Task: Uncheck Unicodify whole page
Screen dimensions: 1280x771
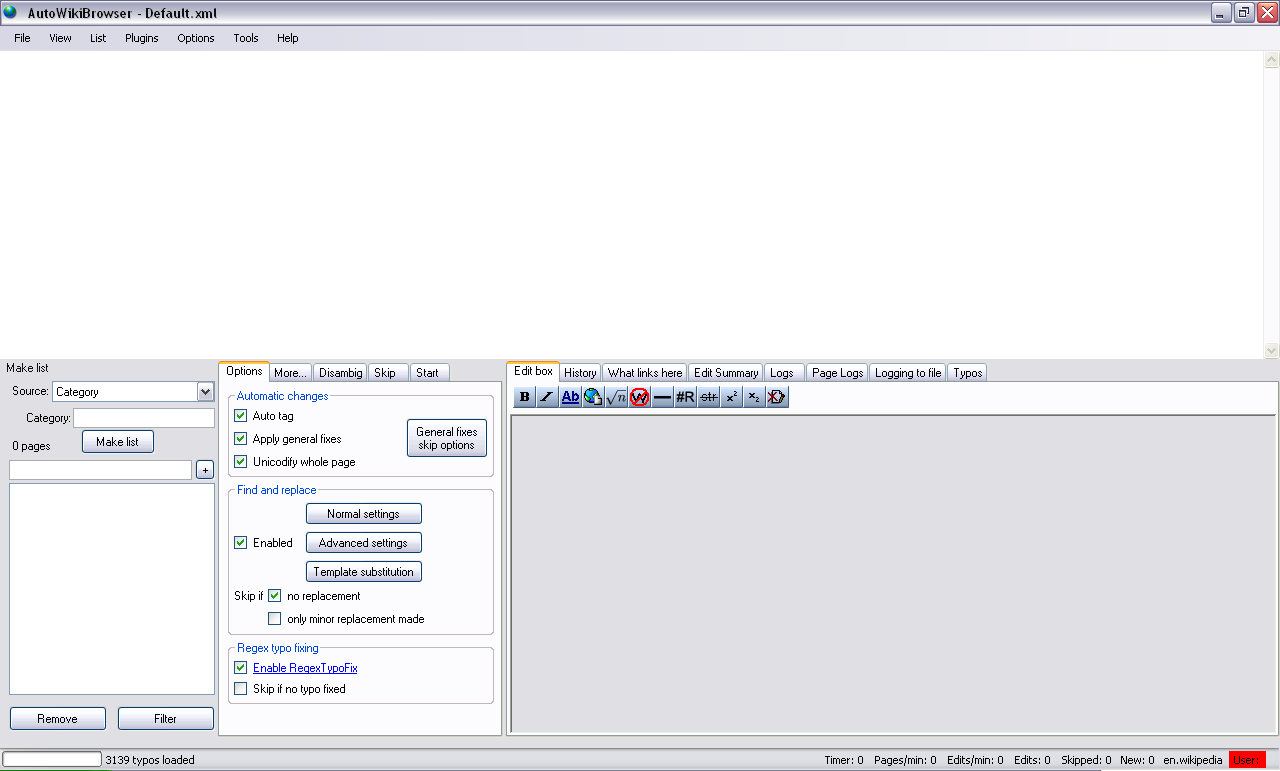Action: 240,461
